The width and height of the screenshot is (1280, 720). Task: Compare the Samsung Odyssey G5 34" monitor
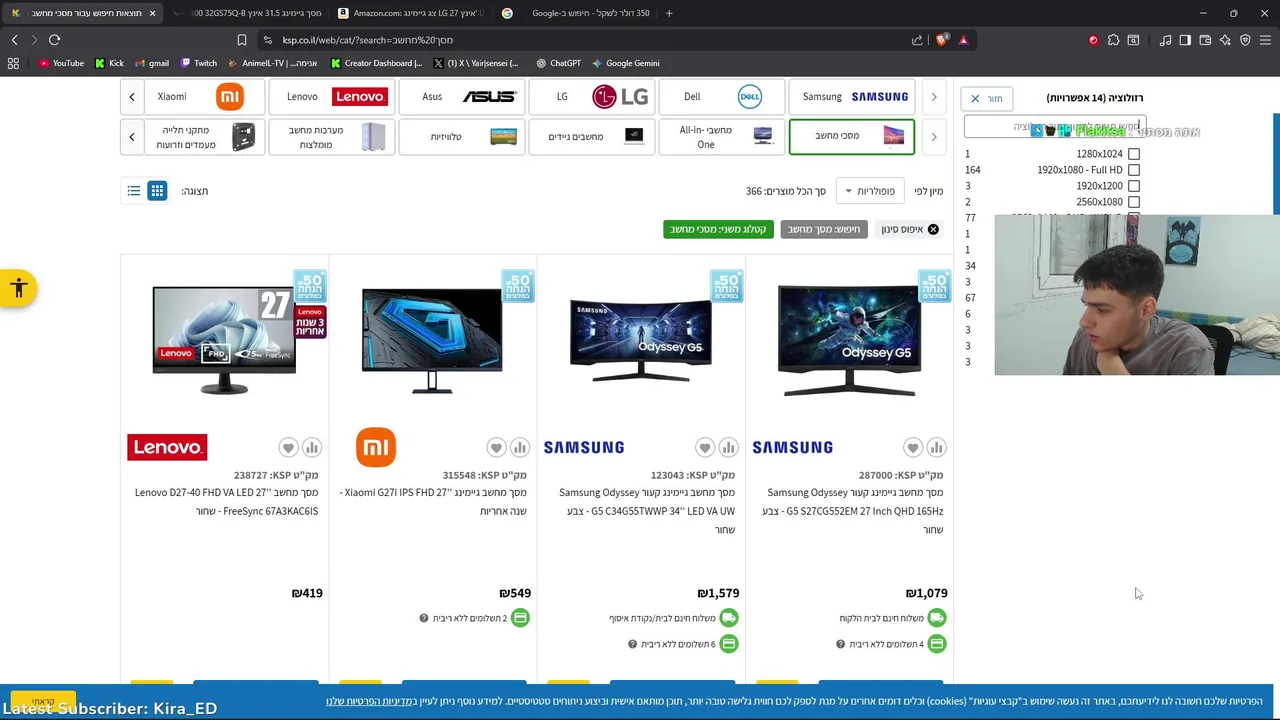pos(728,448)
